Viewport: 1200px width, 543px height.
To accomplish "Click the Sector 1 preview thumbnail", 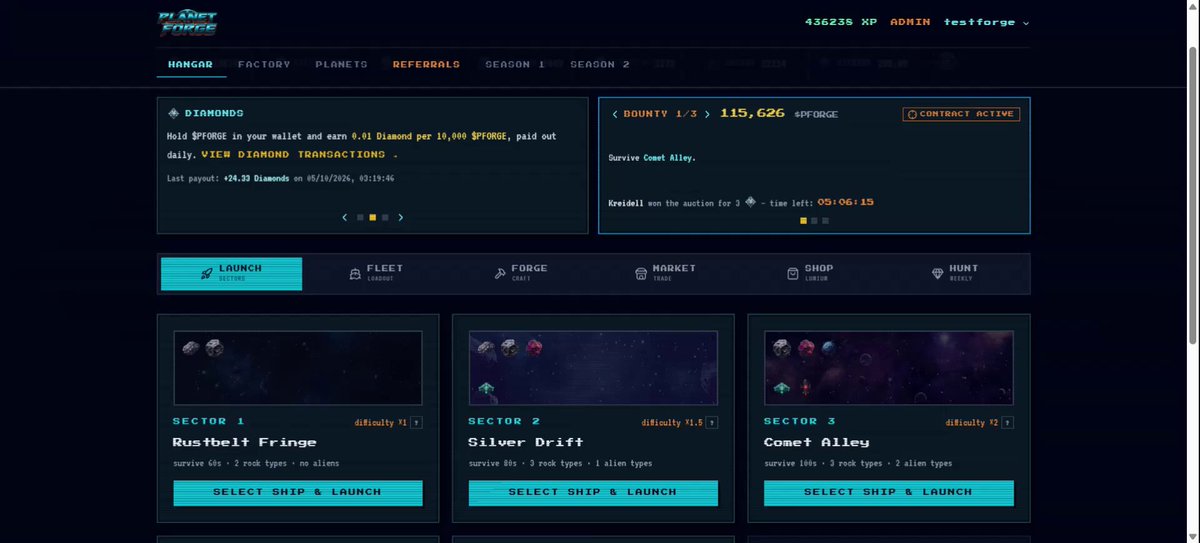I will [298, 368].
